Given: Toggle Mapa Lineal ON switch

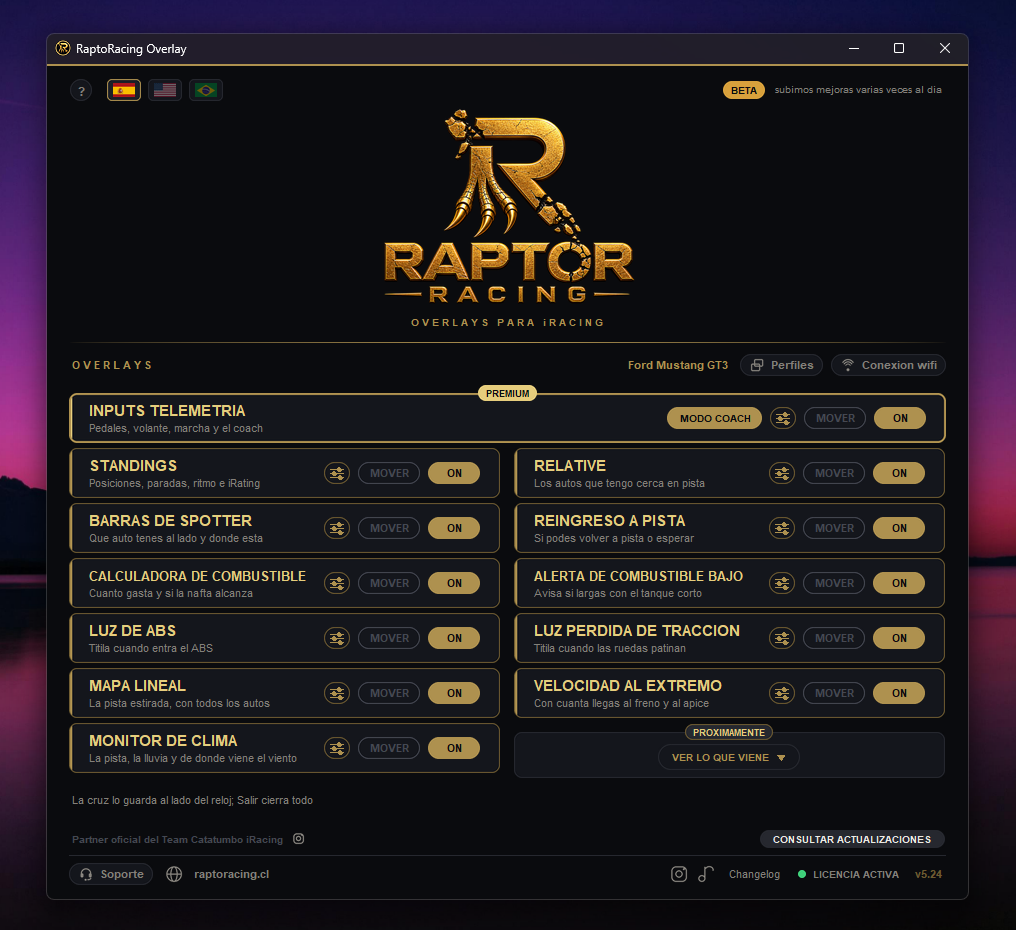Looking at the screenshot, I should tap(454, 693).
